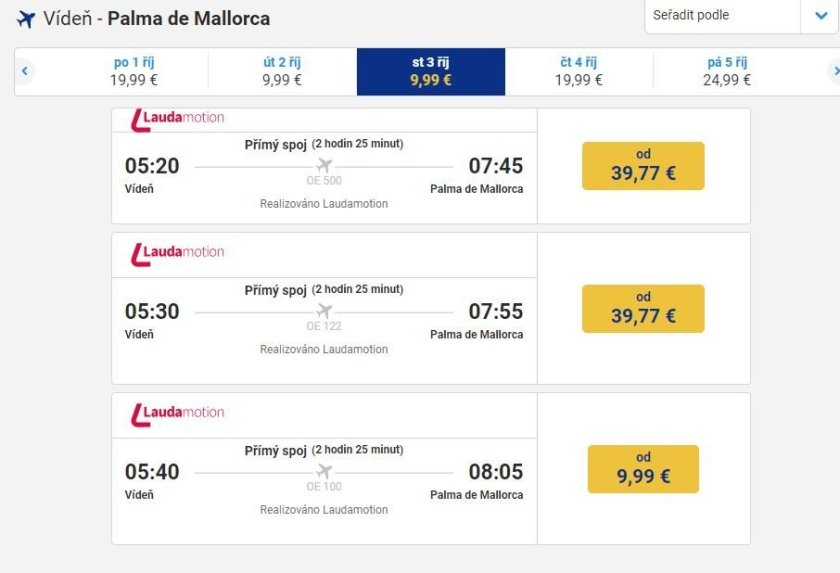Click the next dates right arrow
Screen dimensions: 840x573
click(834, 71)
